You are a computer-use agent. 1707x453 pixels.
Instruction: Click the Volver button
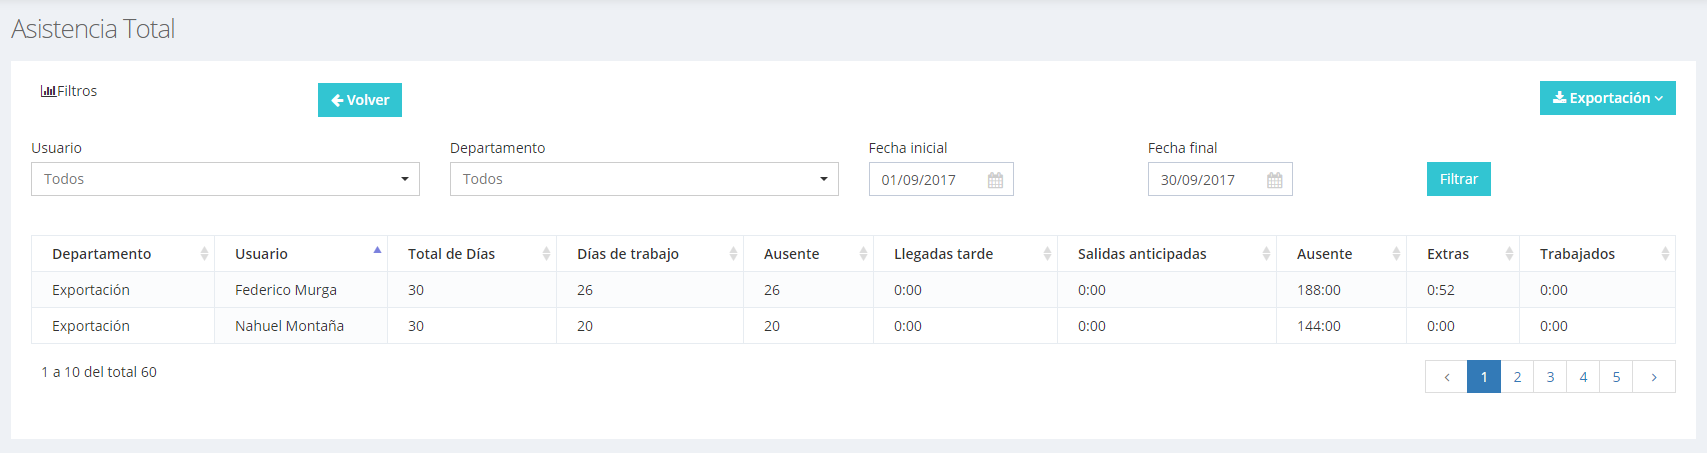(360, 100)
